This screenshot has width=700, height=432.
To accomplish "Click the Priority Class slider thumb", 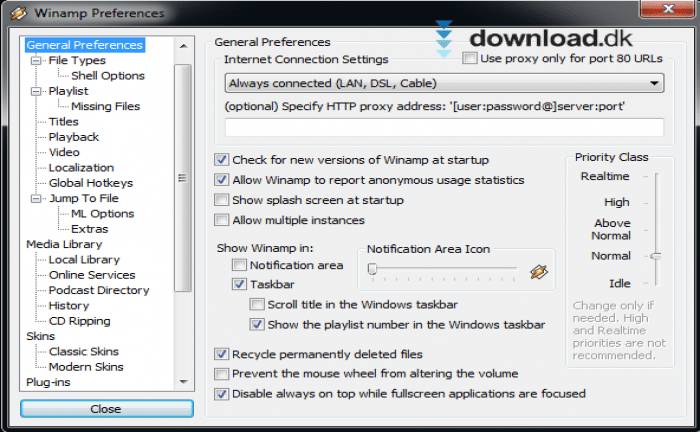I will click(656, 256).
